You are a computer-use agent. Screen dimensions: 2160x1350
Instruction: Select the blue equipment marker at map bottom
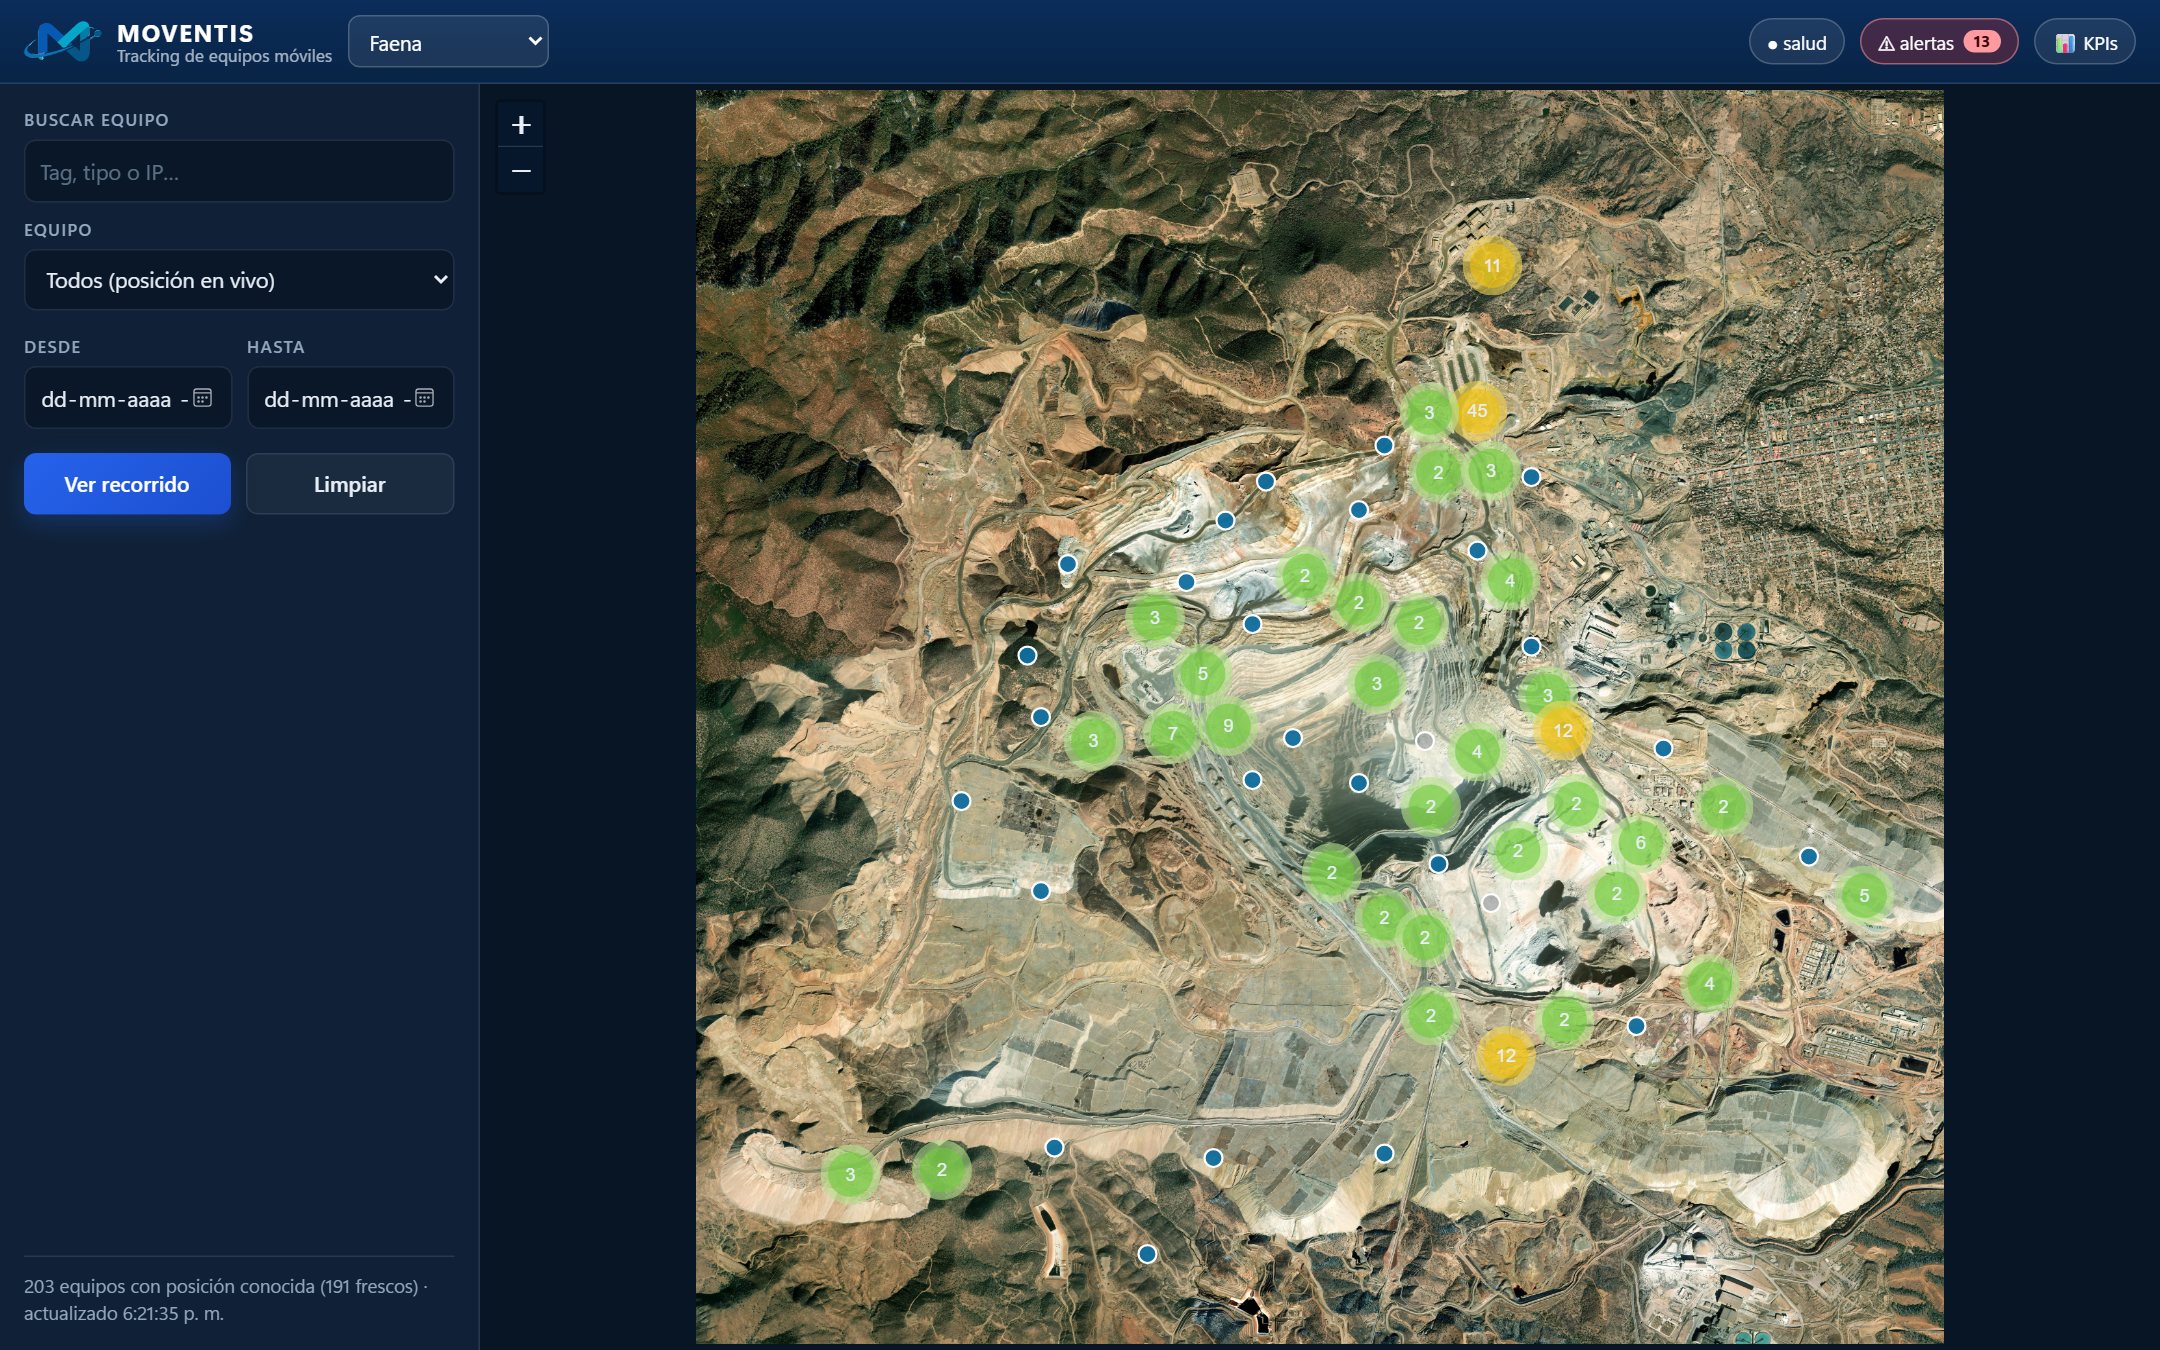[x=1147, y=1254]
